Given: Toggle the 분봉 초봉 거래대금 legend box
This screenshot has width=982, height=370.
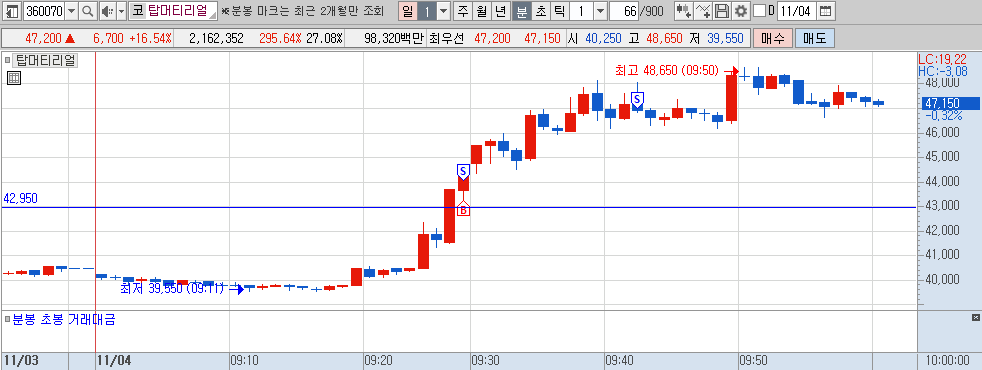Looking at the screenshot, I should (x=8, y=320).
